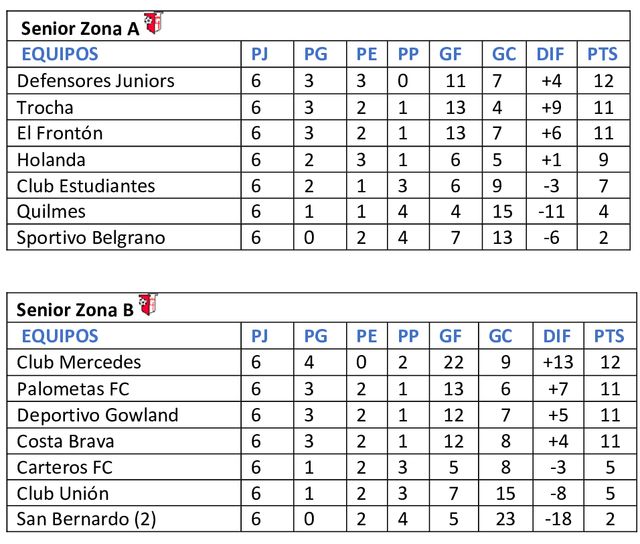
Task: Click the Club Estudiantes team name
Action: (x=86, y=185)
